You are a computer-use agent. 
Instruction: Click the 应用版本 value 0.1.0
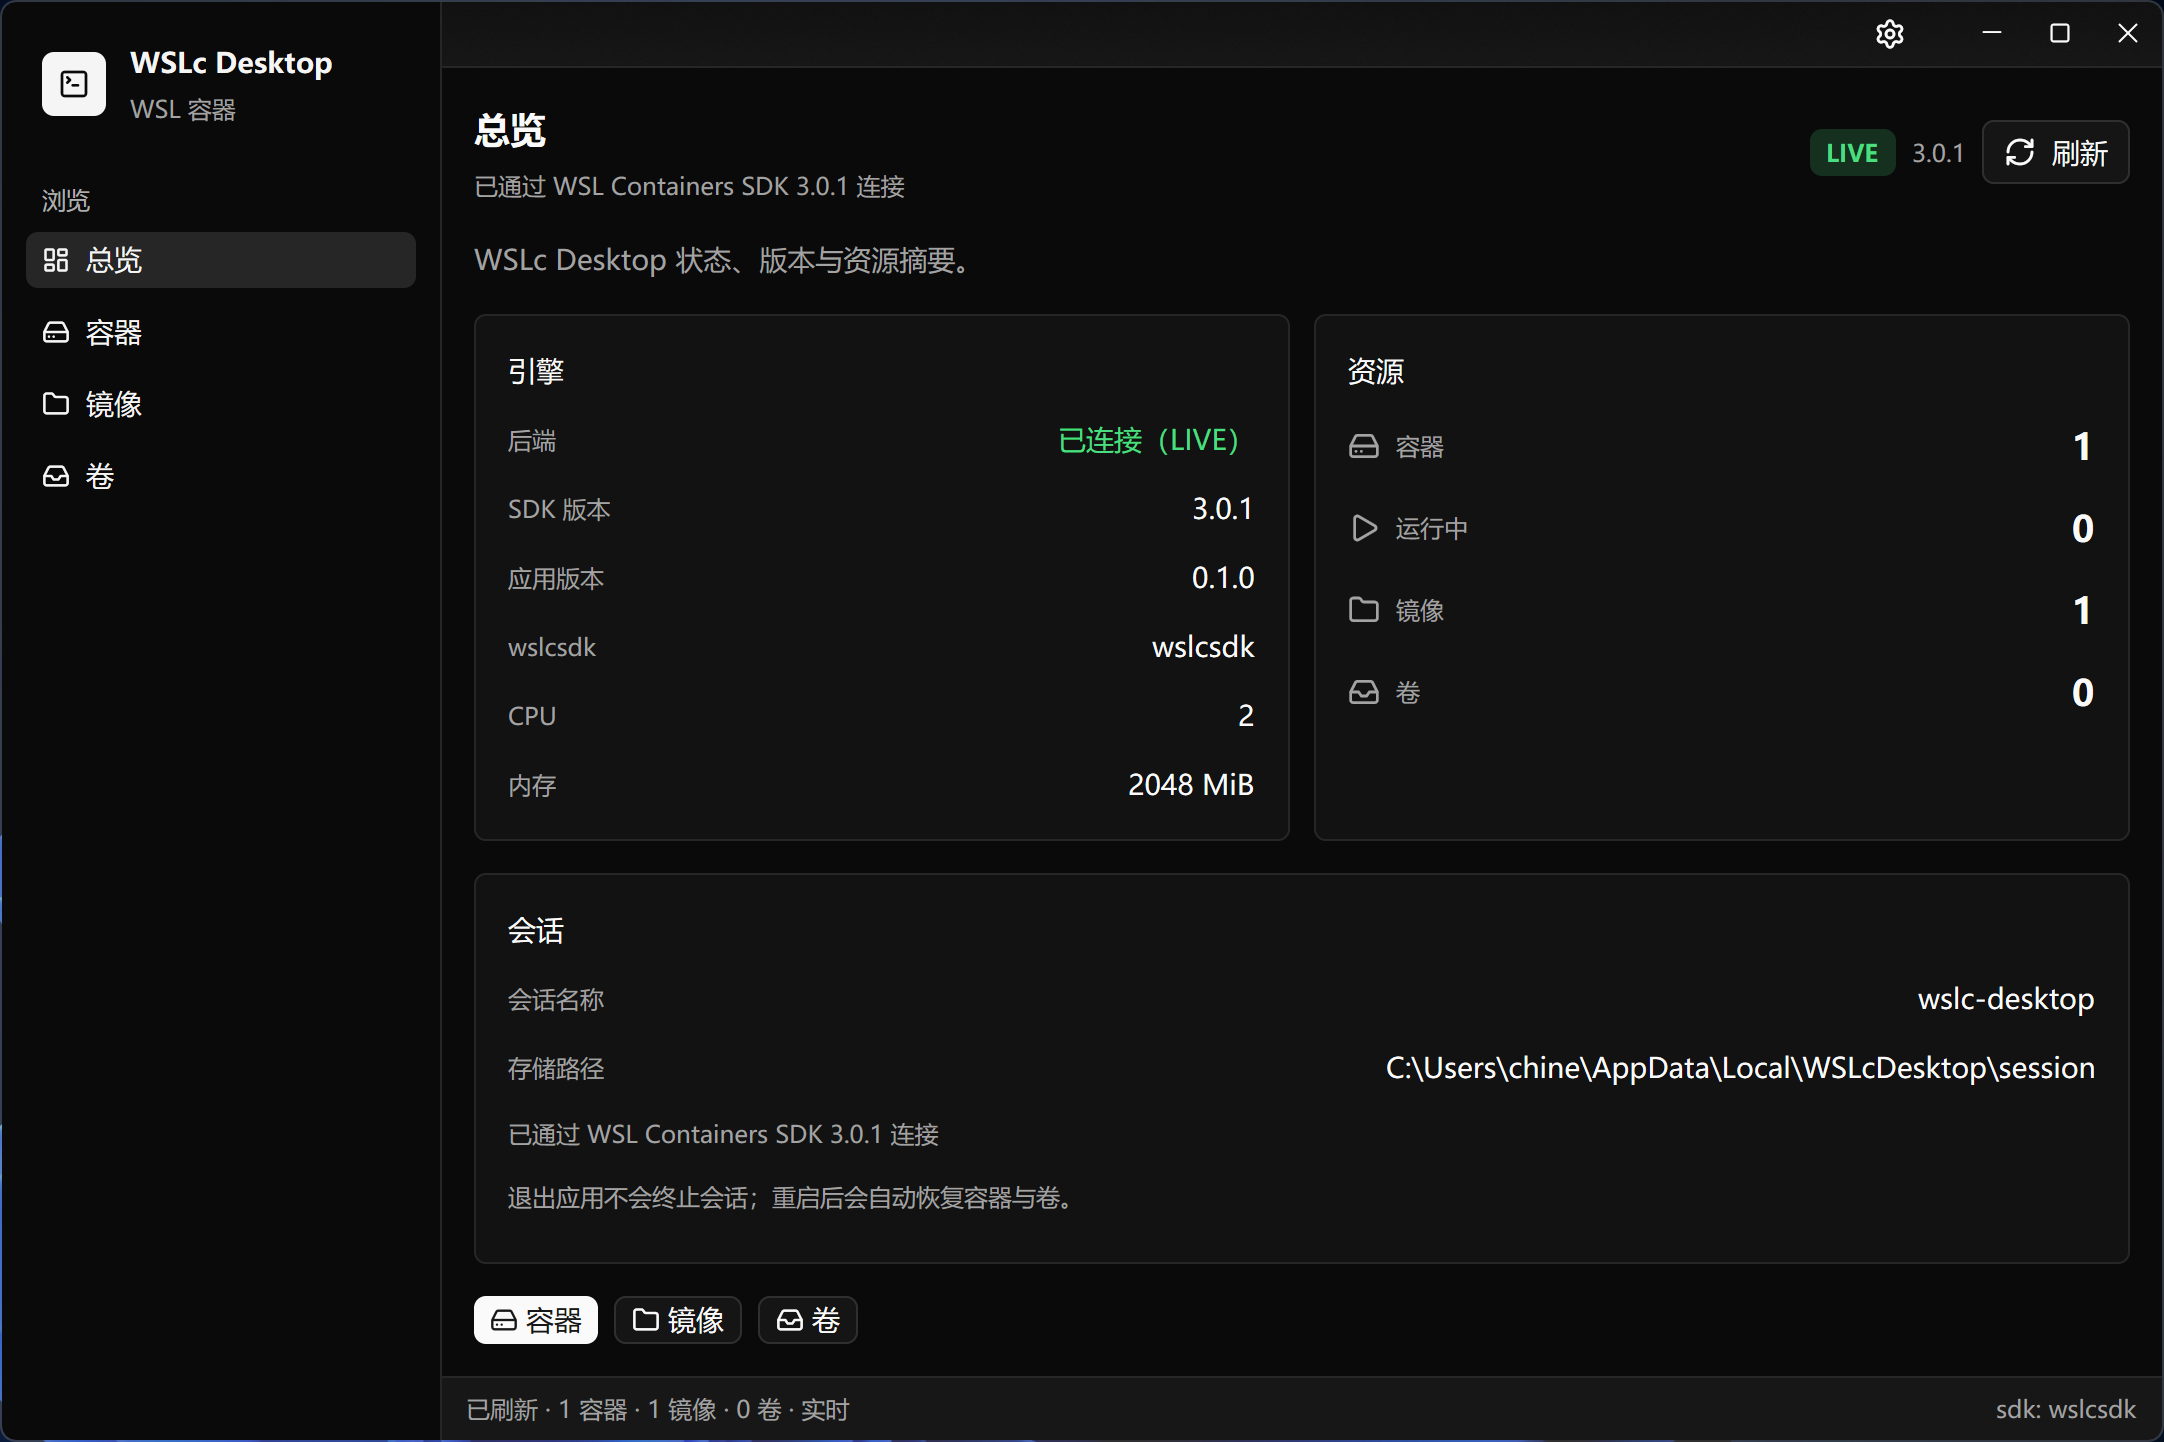[x=1223, y=578]
